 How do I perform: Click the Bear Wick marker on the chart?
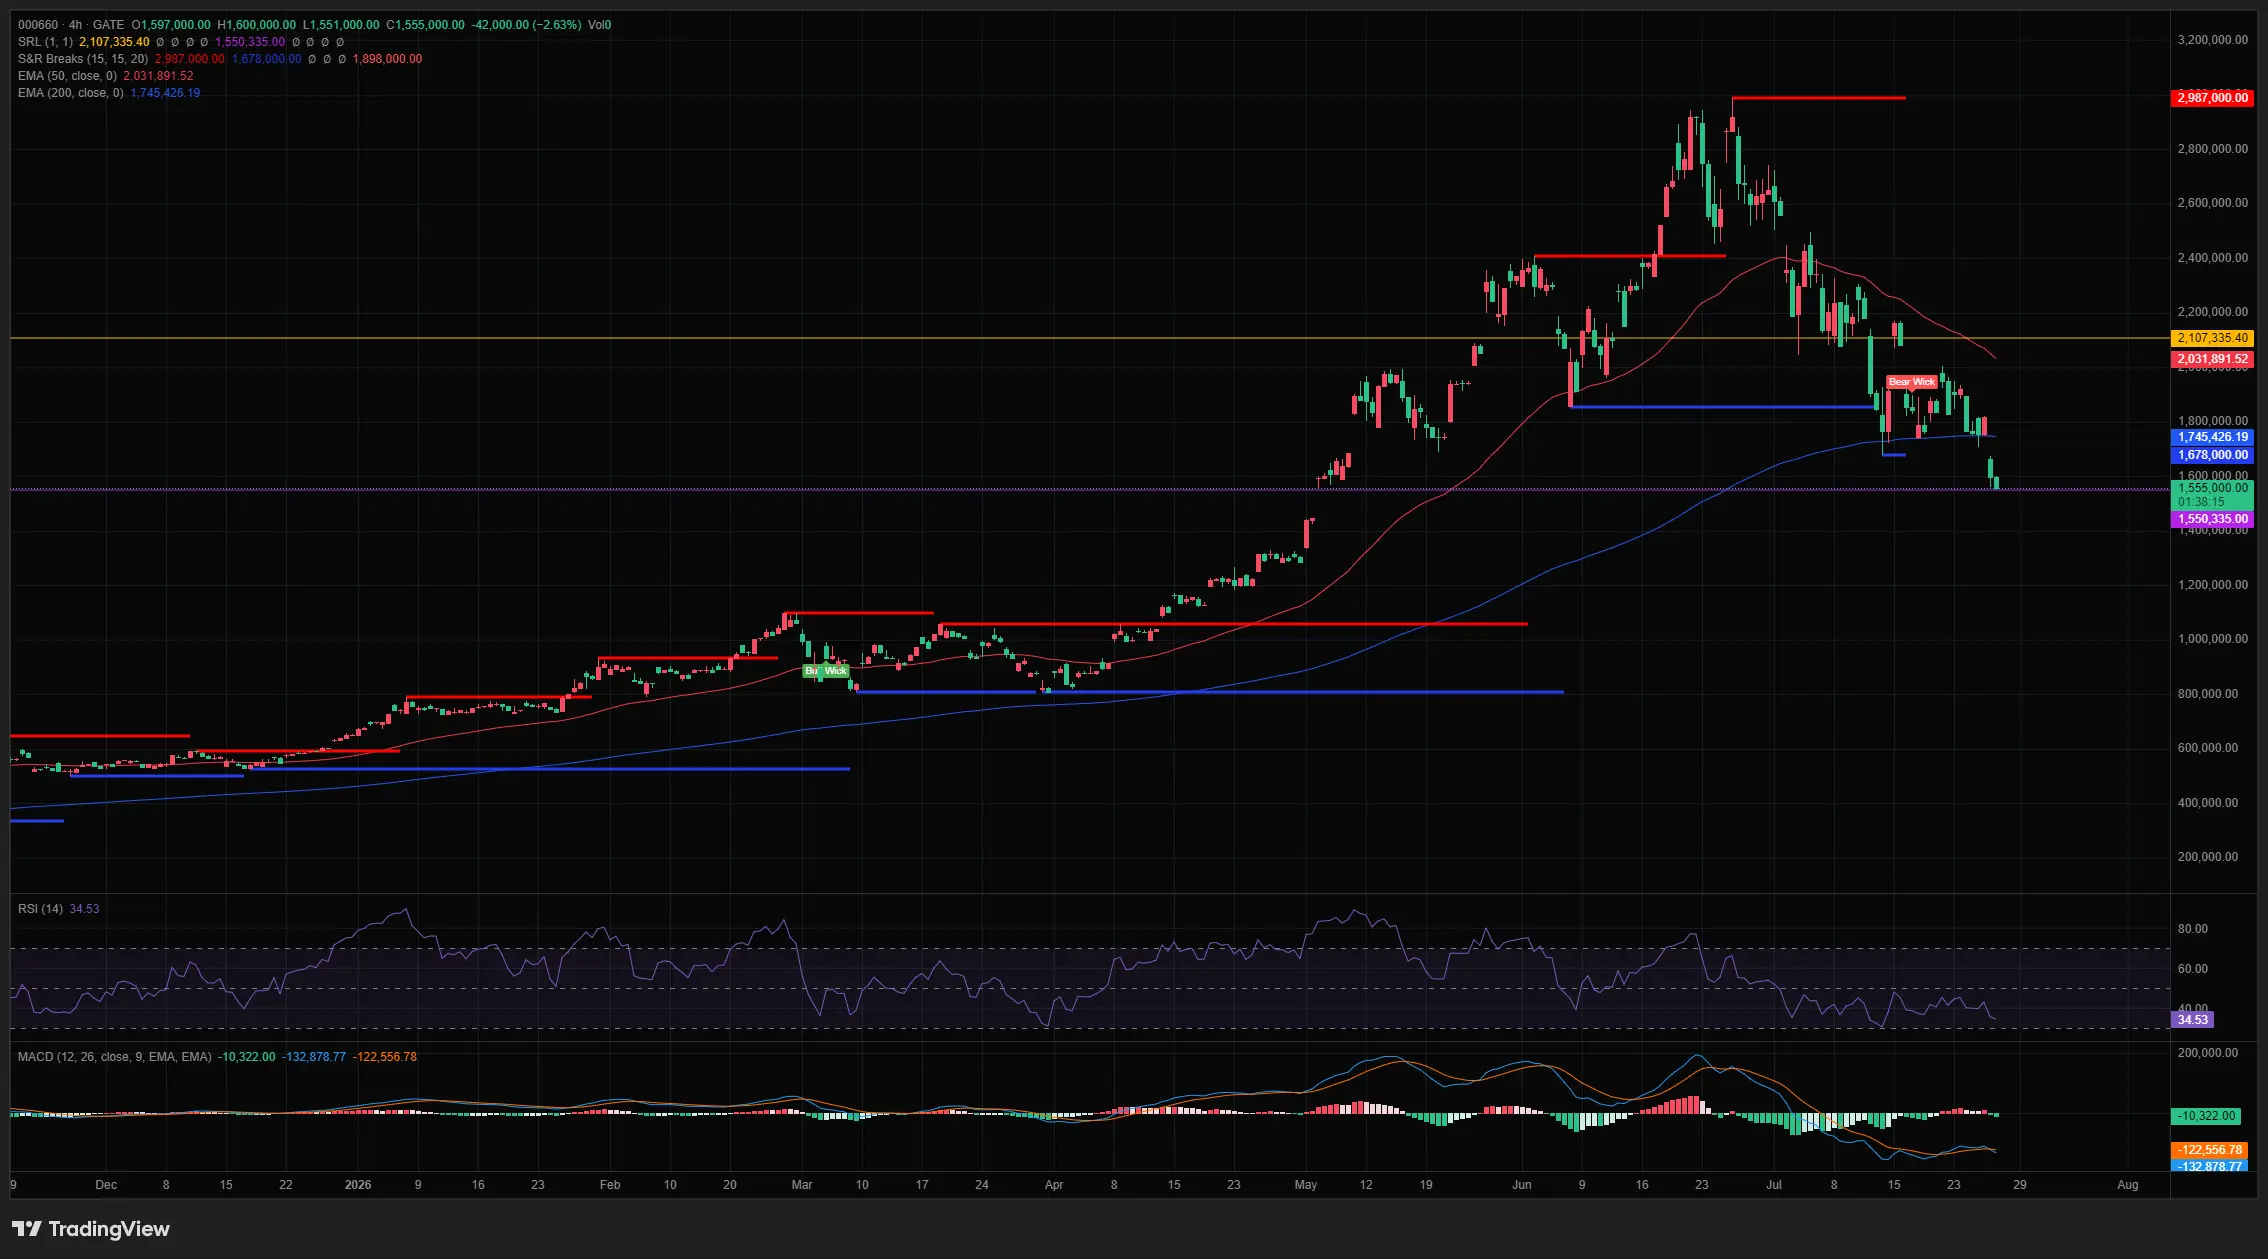coord(1911,382)
